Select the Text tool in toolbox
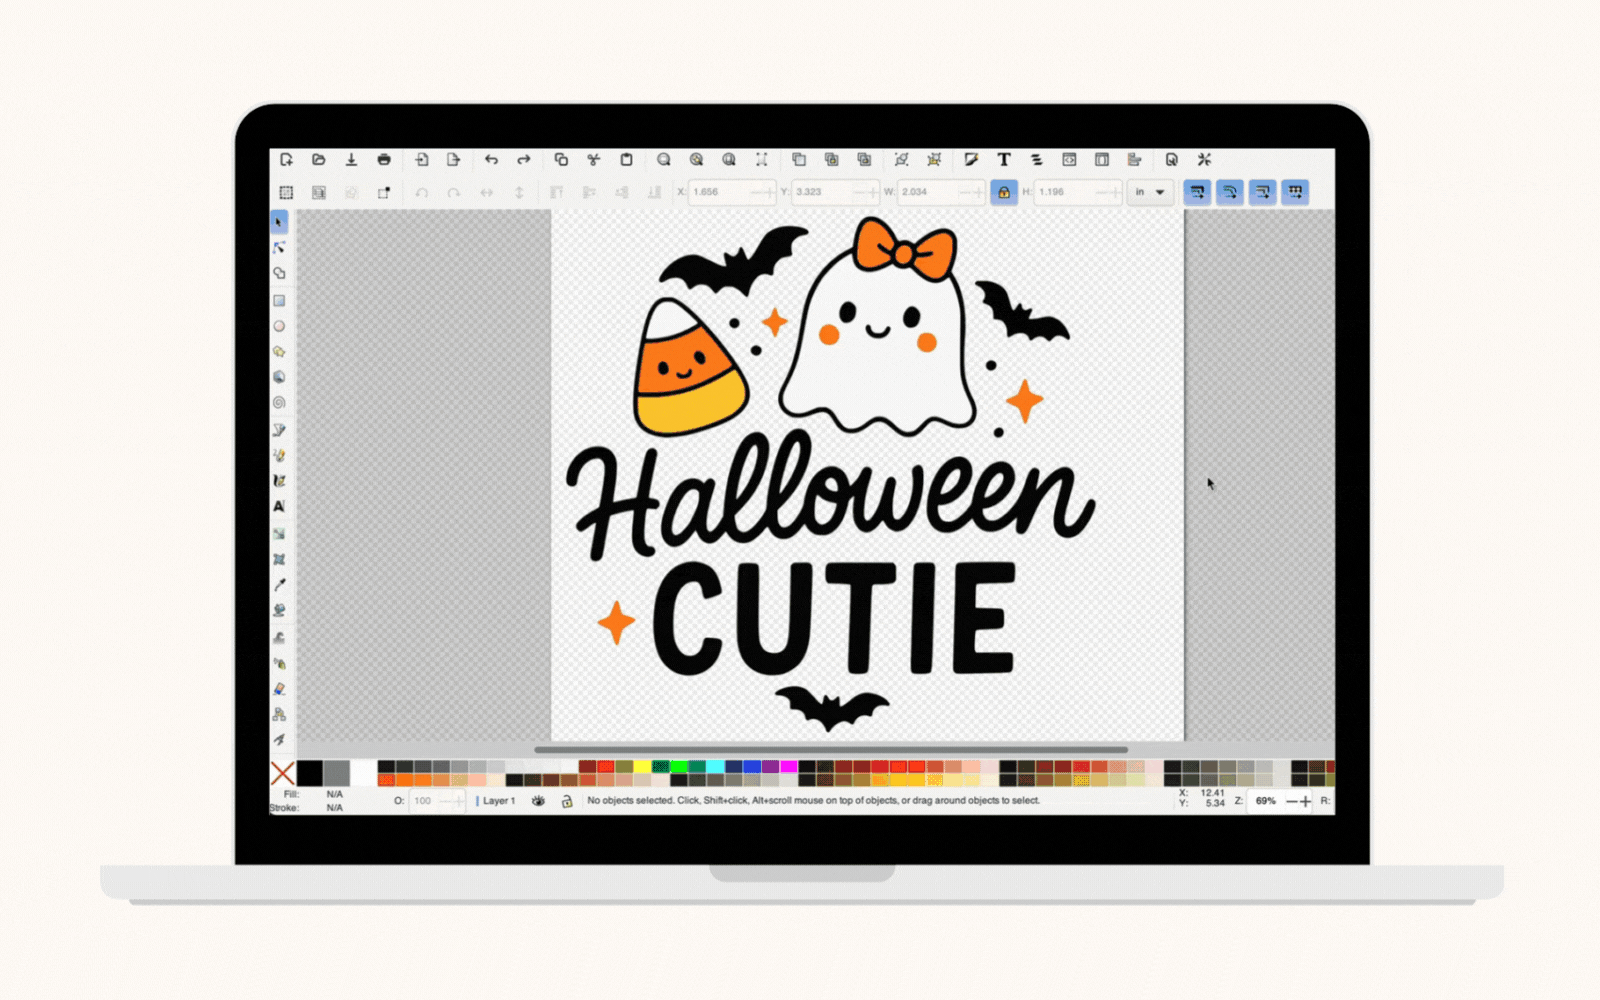The height and width of the screenshot is (1000, 1600). tap(279, 507)
